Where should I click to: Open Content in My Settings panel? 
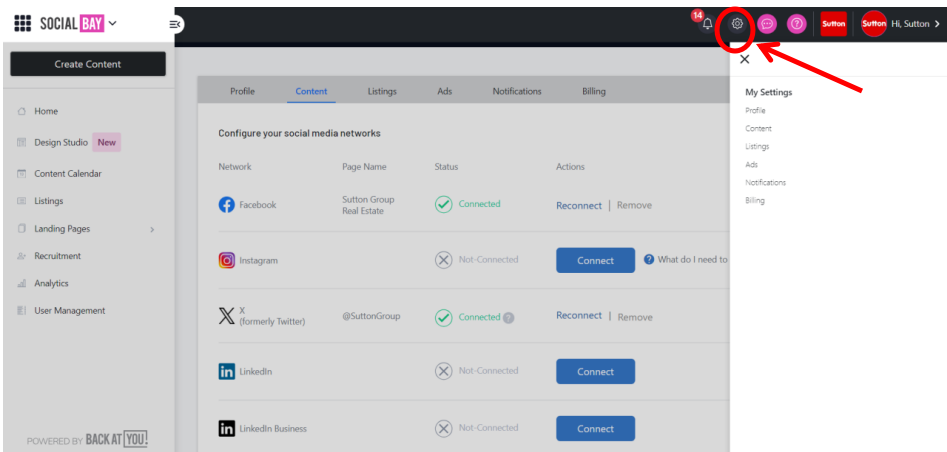tap(758, 129)
